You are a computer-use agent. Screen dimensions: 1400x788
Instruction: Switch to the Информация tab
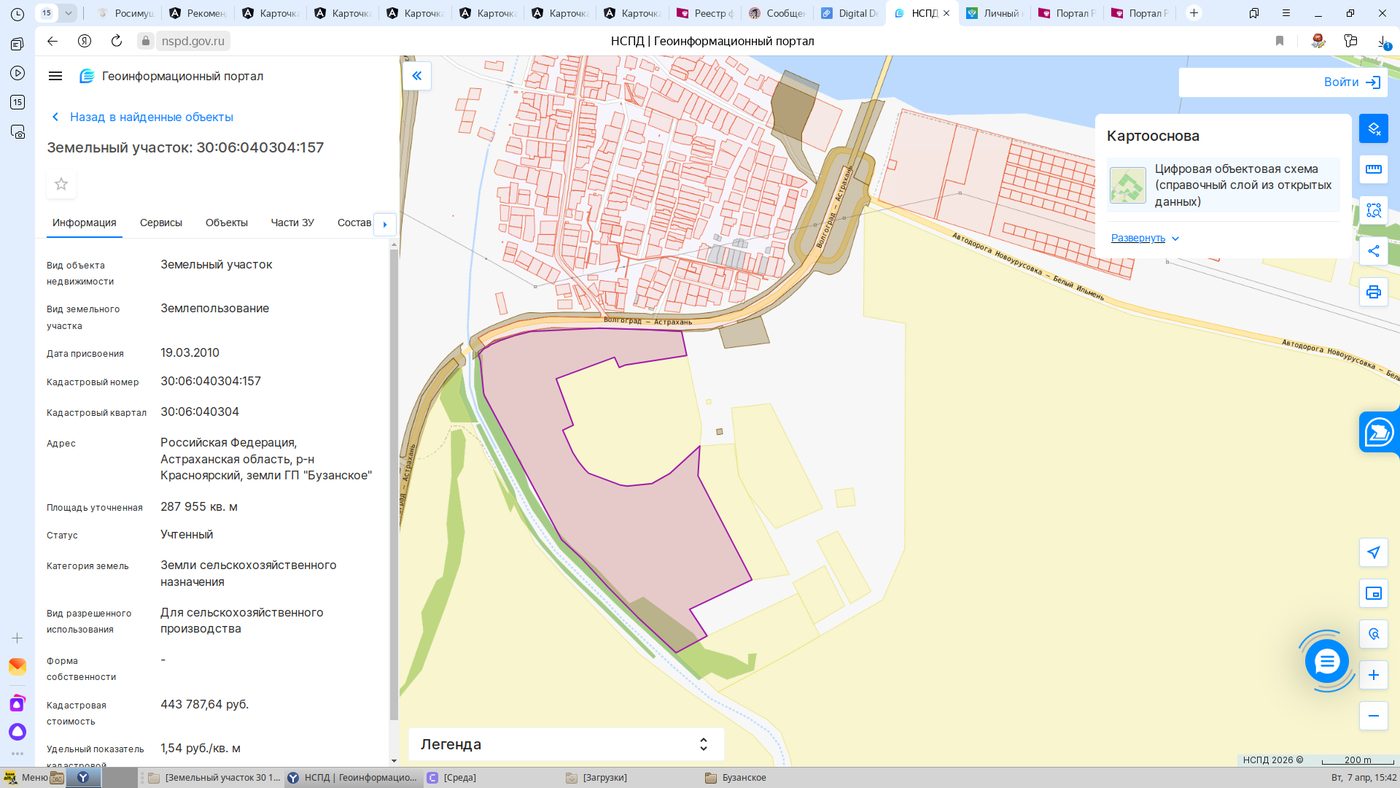[x=84, y=223]
